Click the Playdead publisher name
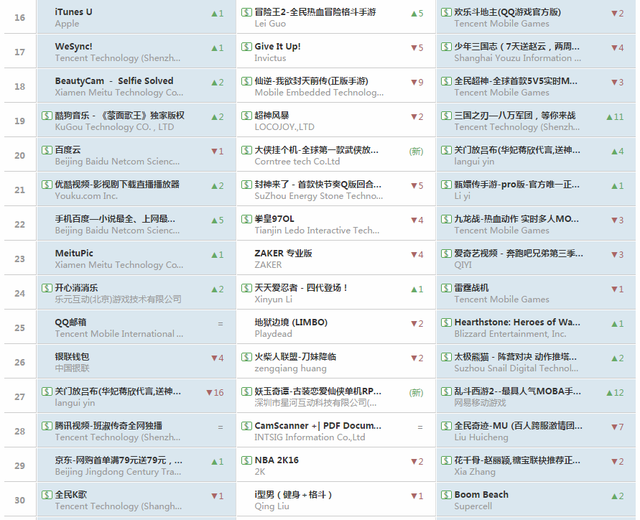Screen dimensions: 640x520 [273, 334]
